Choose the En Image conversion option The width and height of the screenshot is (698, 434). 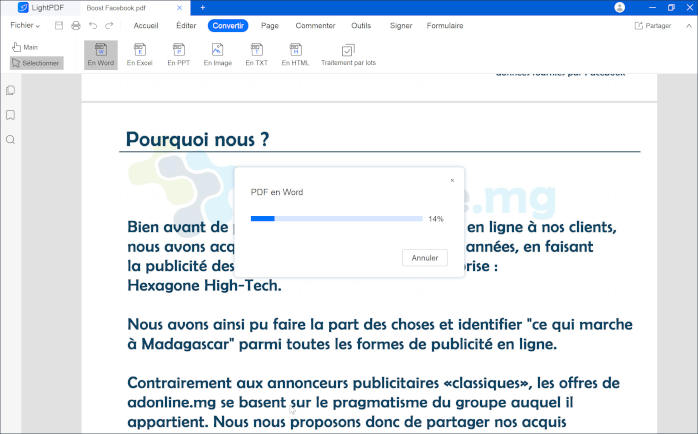(x=217, y=54)
